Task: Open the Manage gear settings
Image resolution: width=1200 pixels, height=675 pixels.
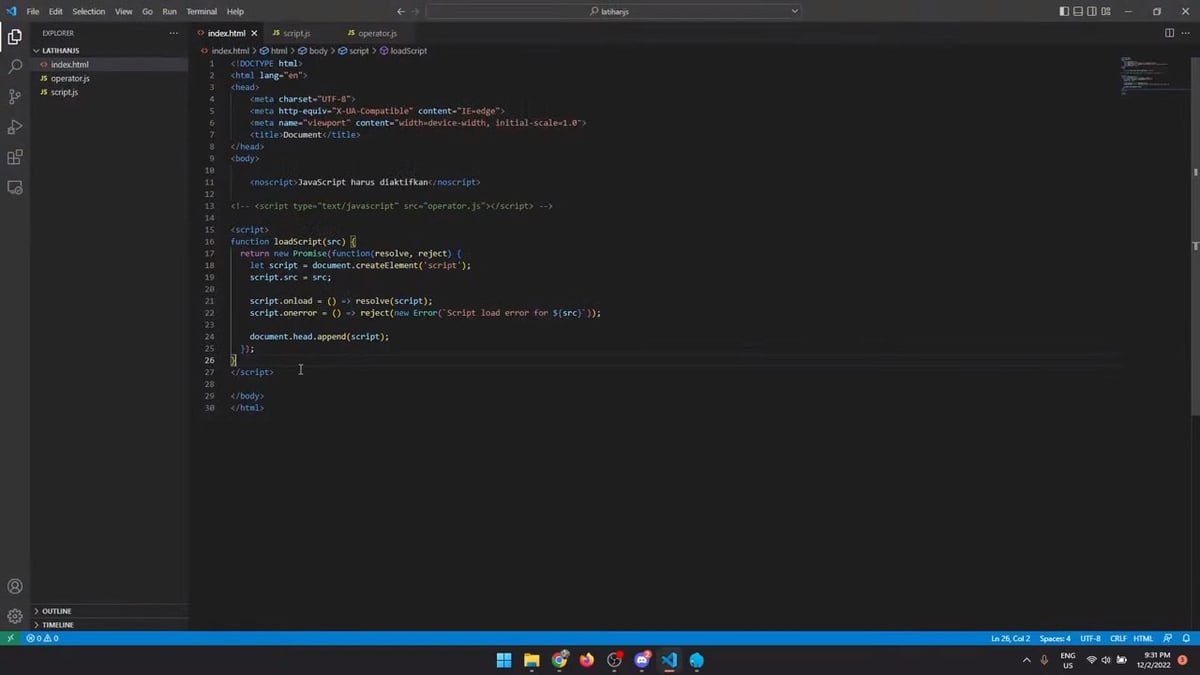Action: pos(15,616)
